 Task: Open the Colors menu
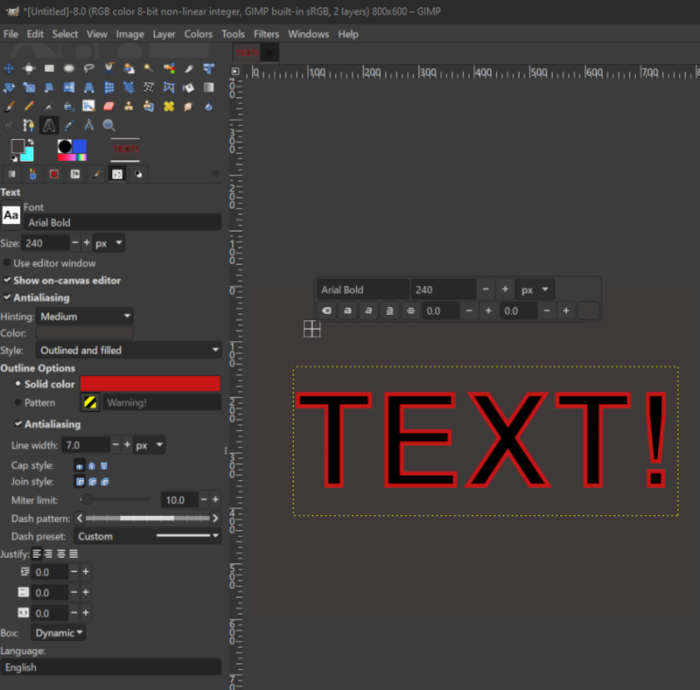[x=198, y=34]
